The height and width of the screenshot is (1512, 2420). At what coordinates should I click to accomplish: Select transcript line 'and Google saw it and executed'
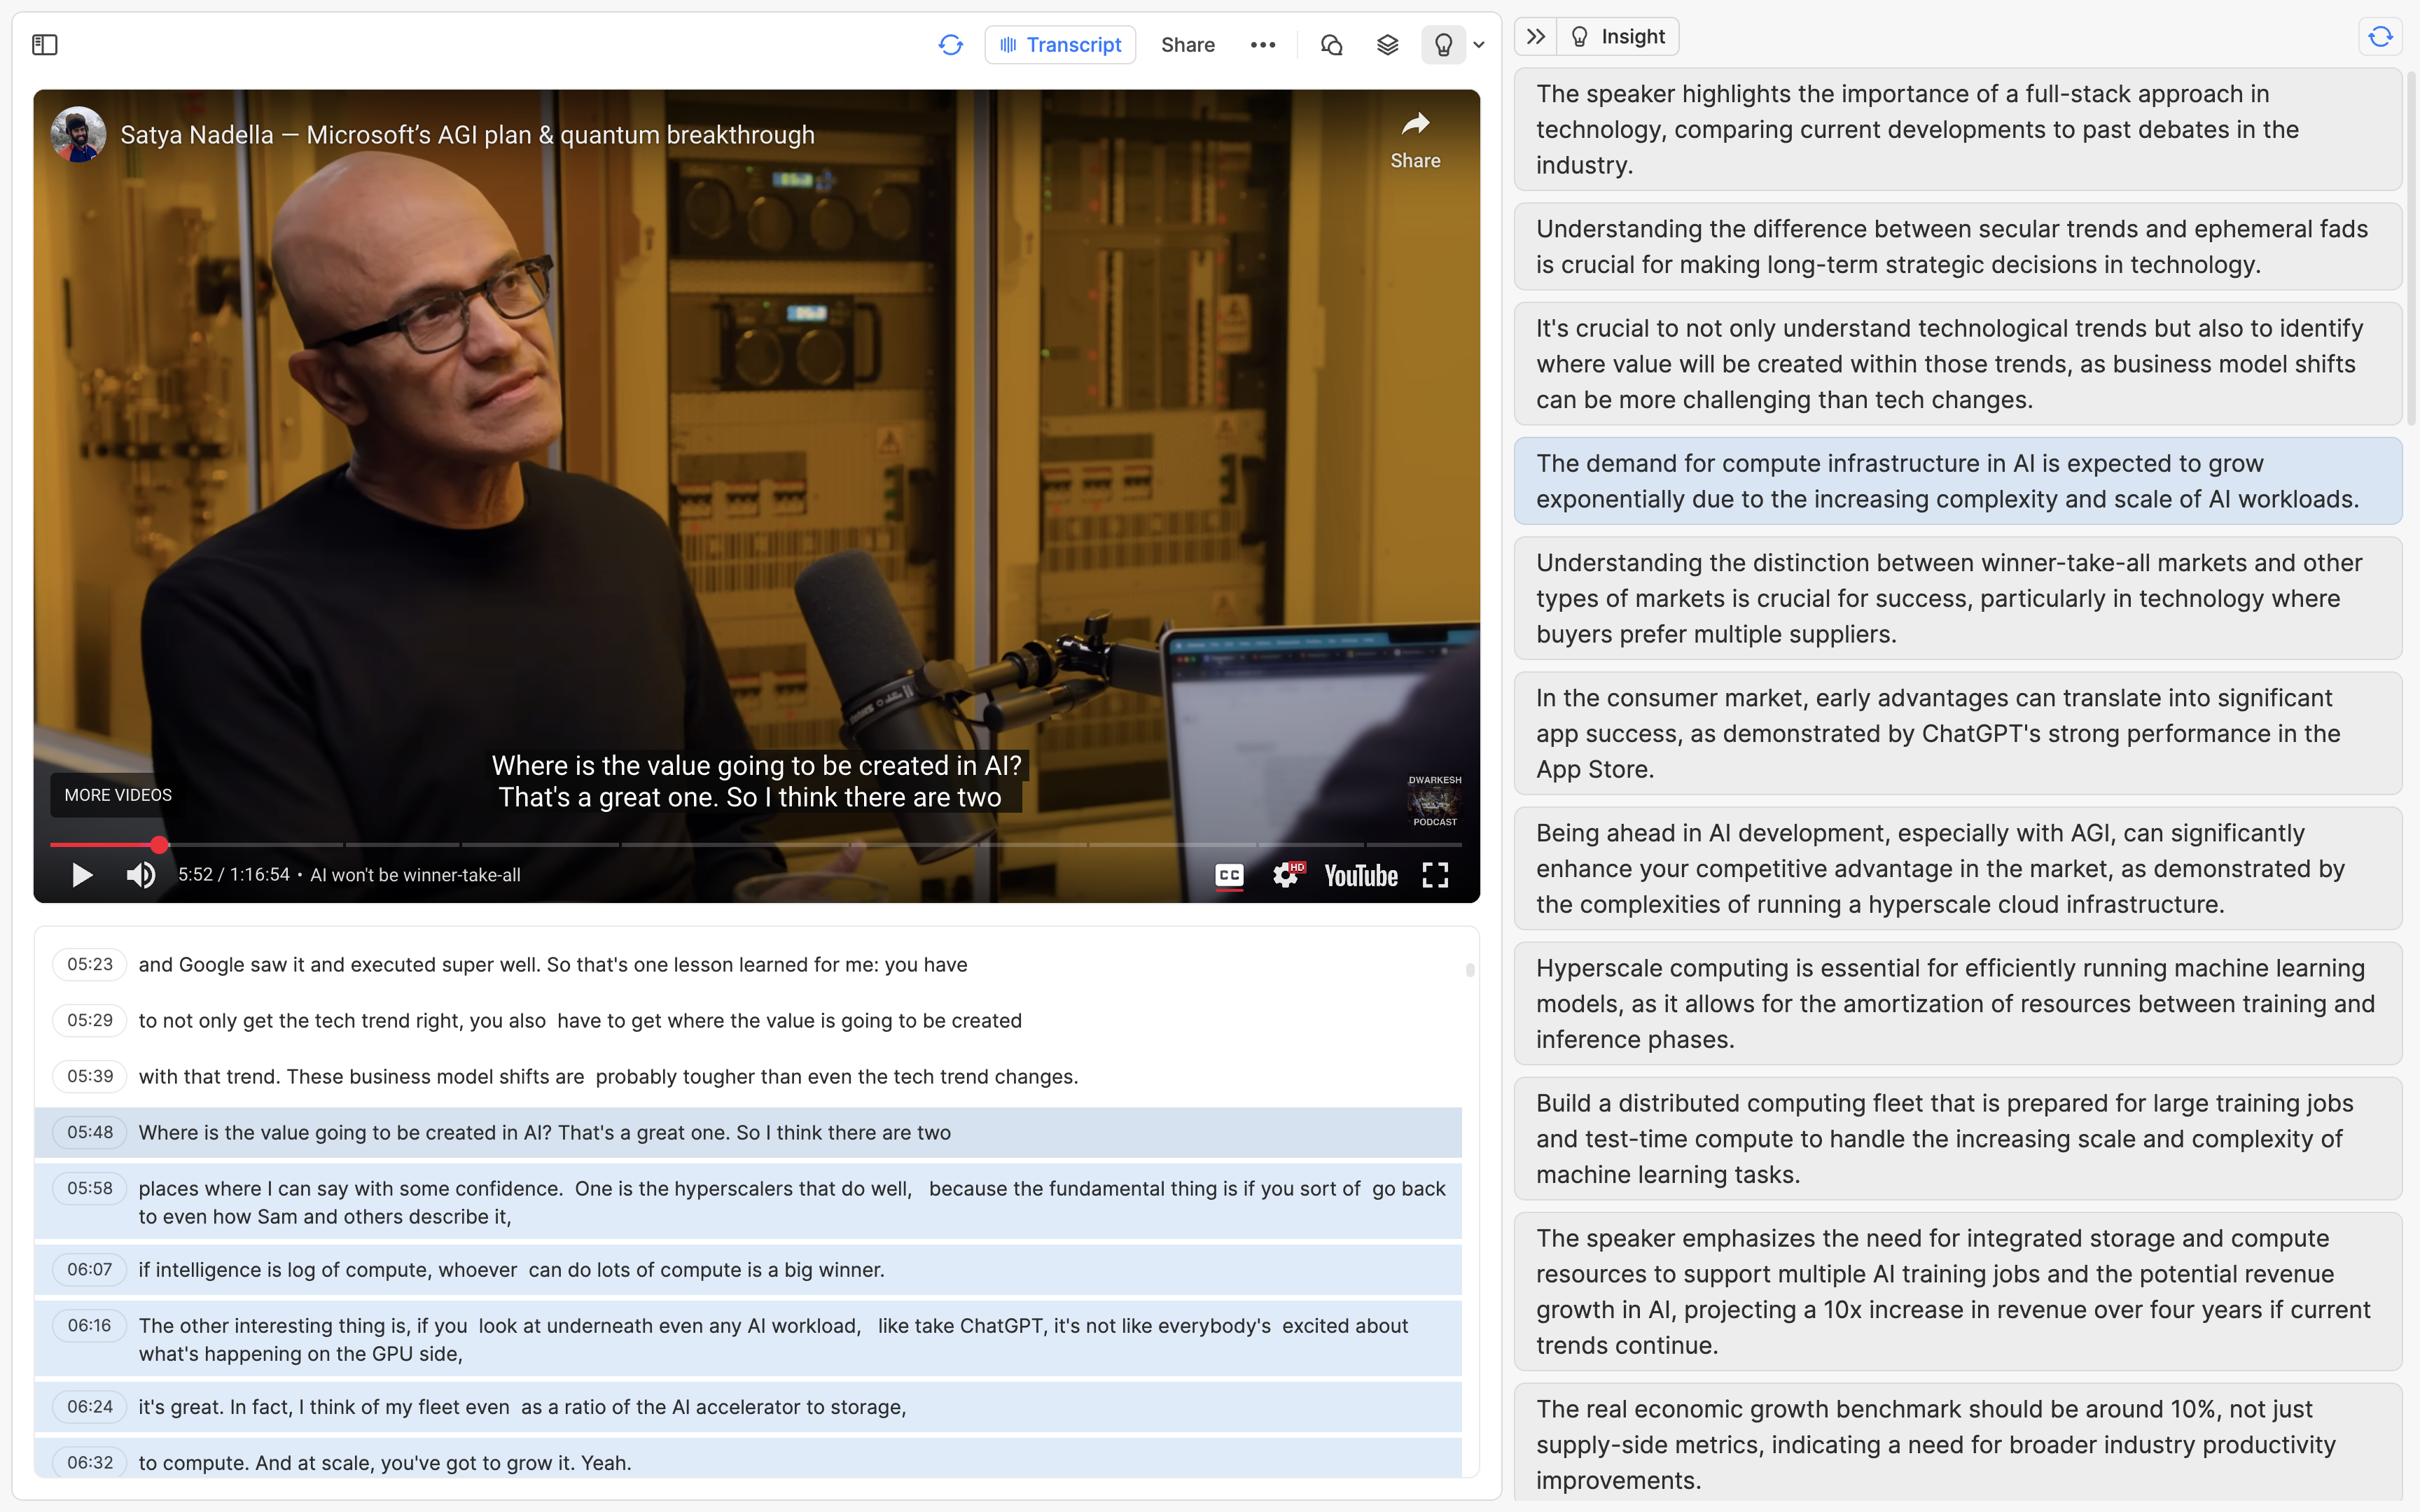click(748, 965)
